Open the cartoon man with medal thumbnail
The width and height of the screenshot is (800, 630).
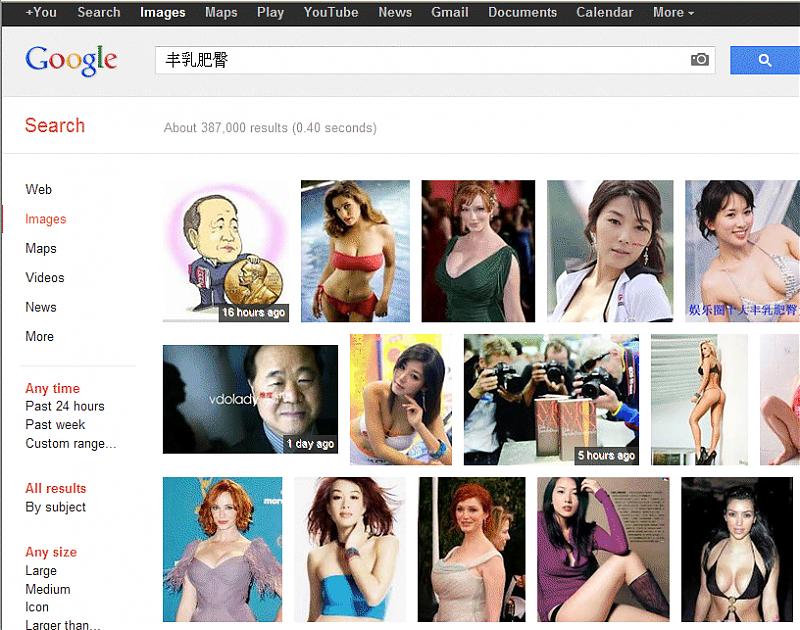tap(226, 251)
